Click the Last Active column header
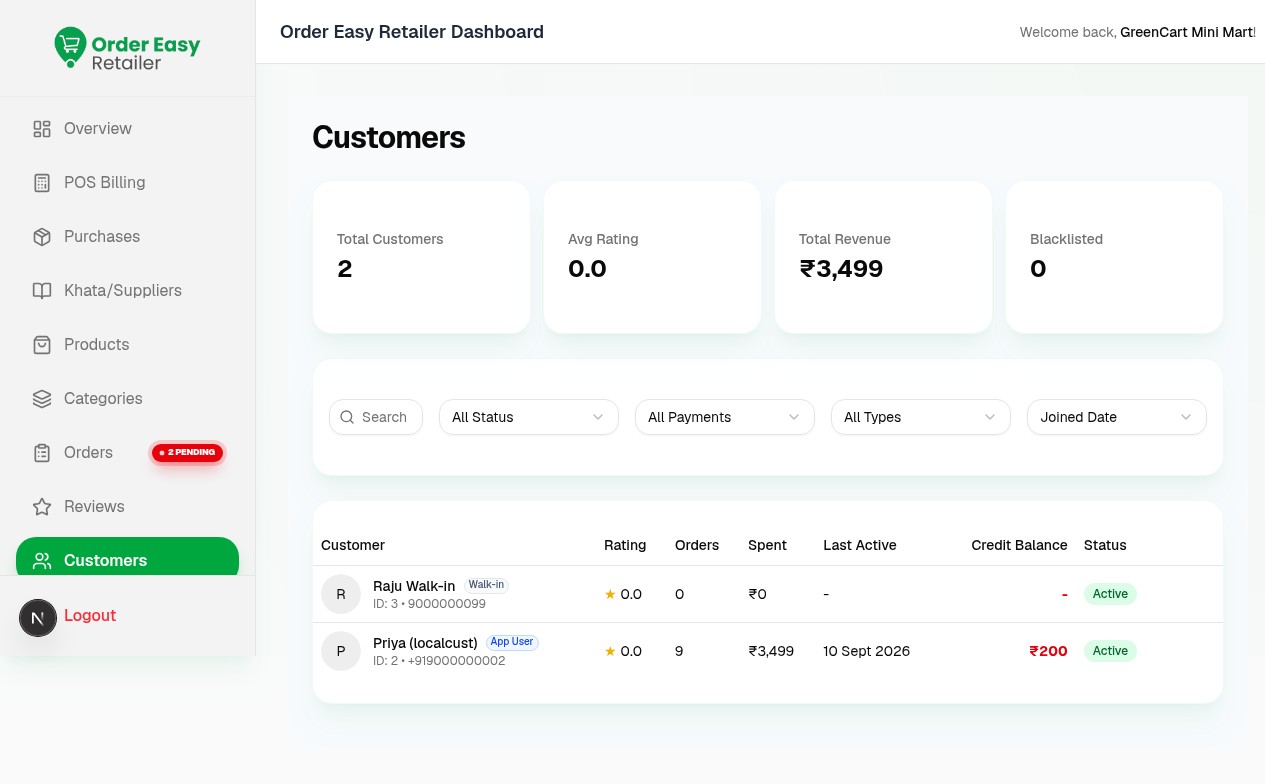Screen dimensions: 1265x784 (x=860, y=545)
